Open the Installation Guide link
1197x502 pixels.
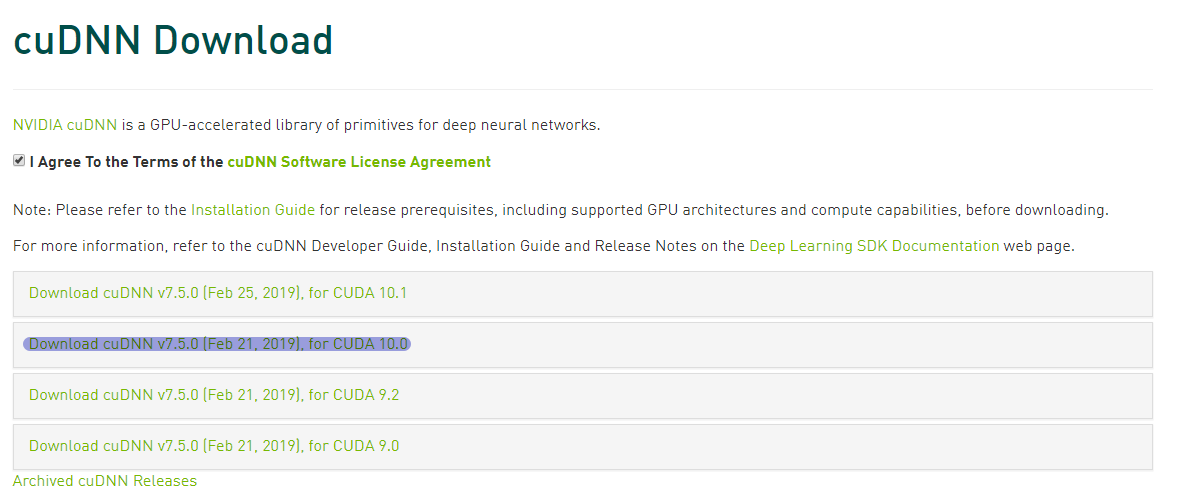(x=253, y=210)
